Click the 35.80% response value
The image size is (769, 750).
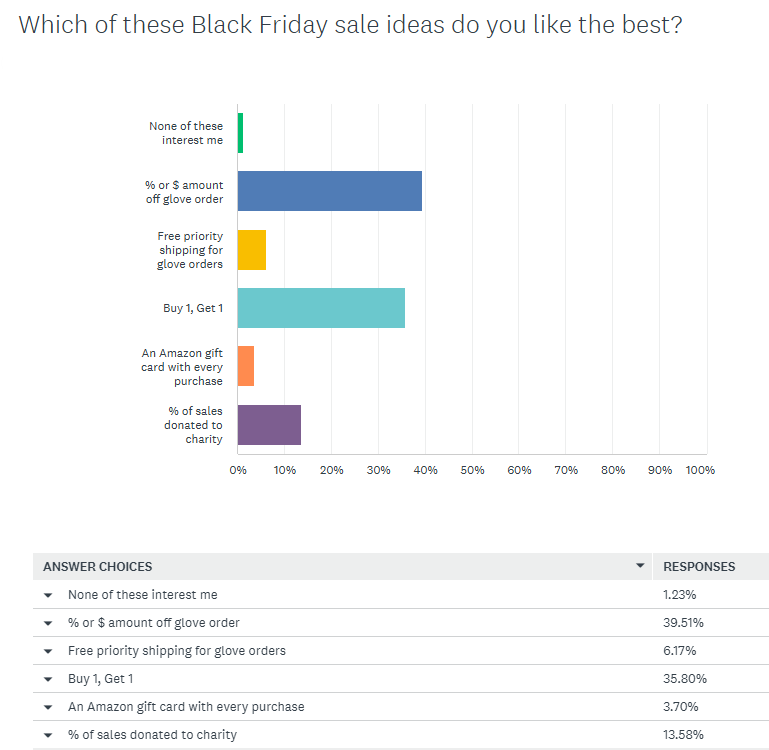[685, 679]
